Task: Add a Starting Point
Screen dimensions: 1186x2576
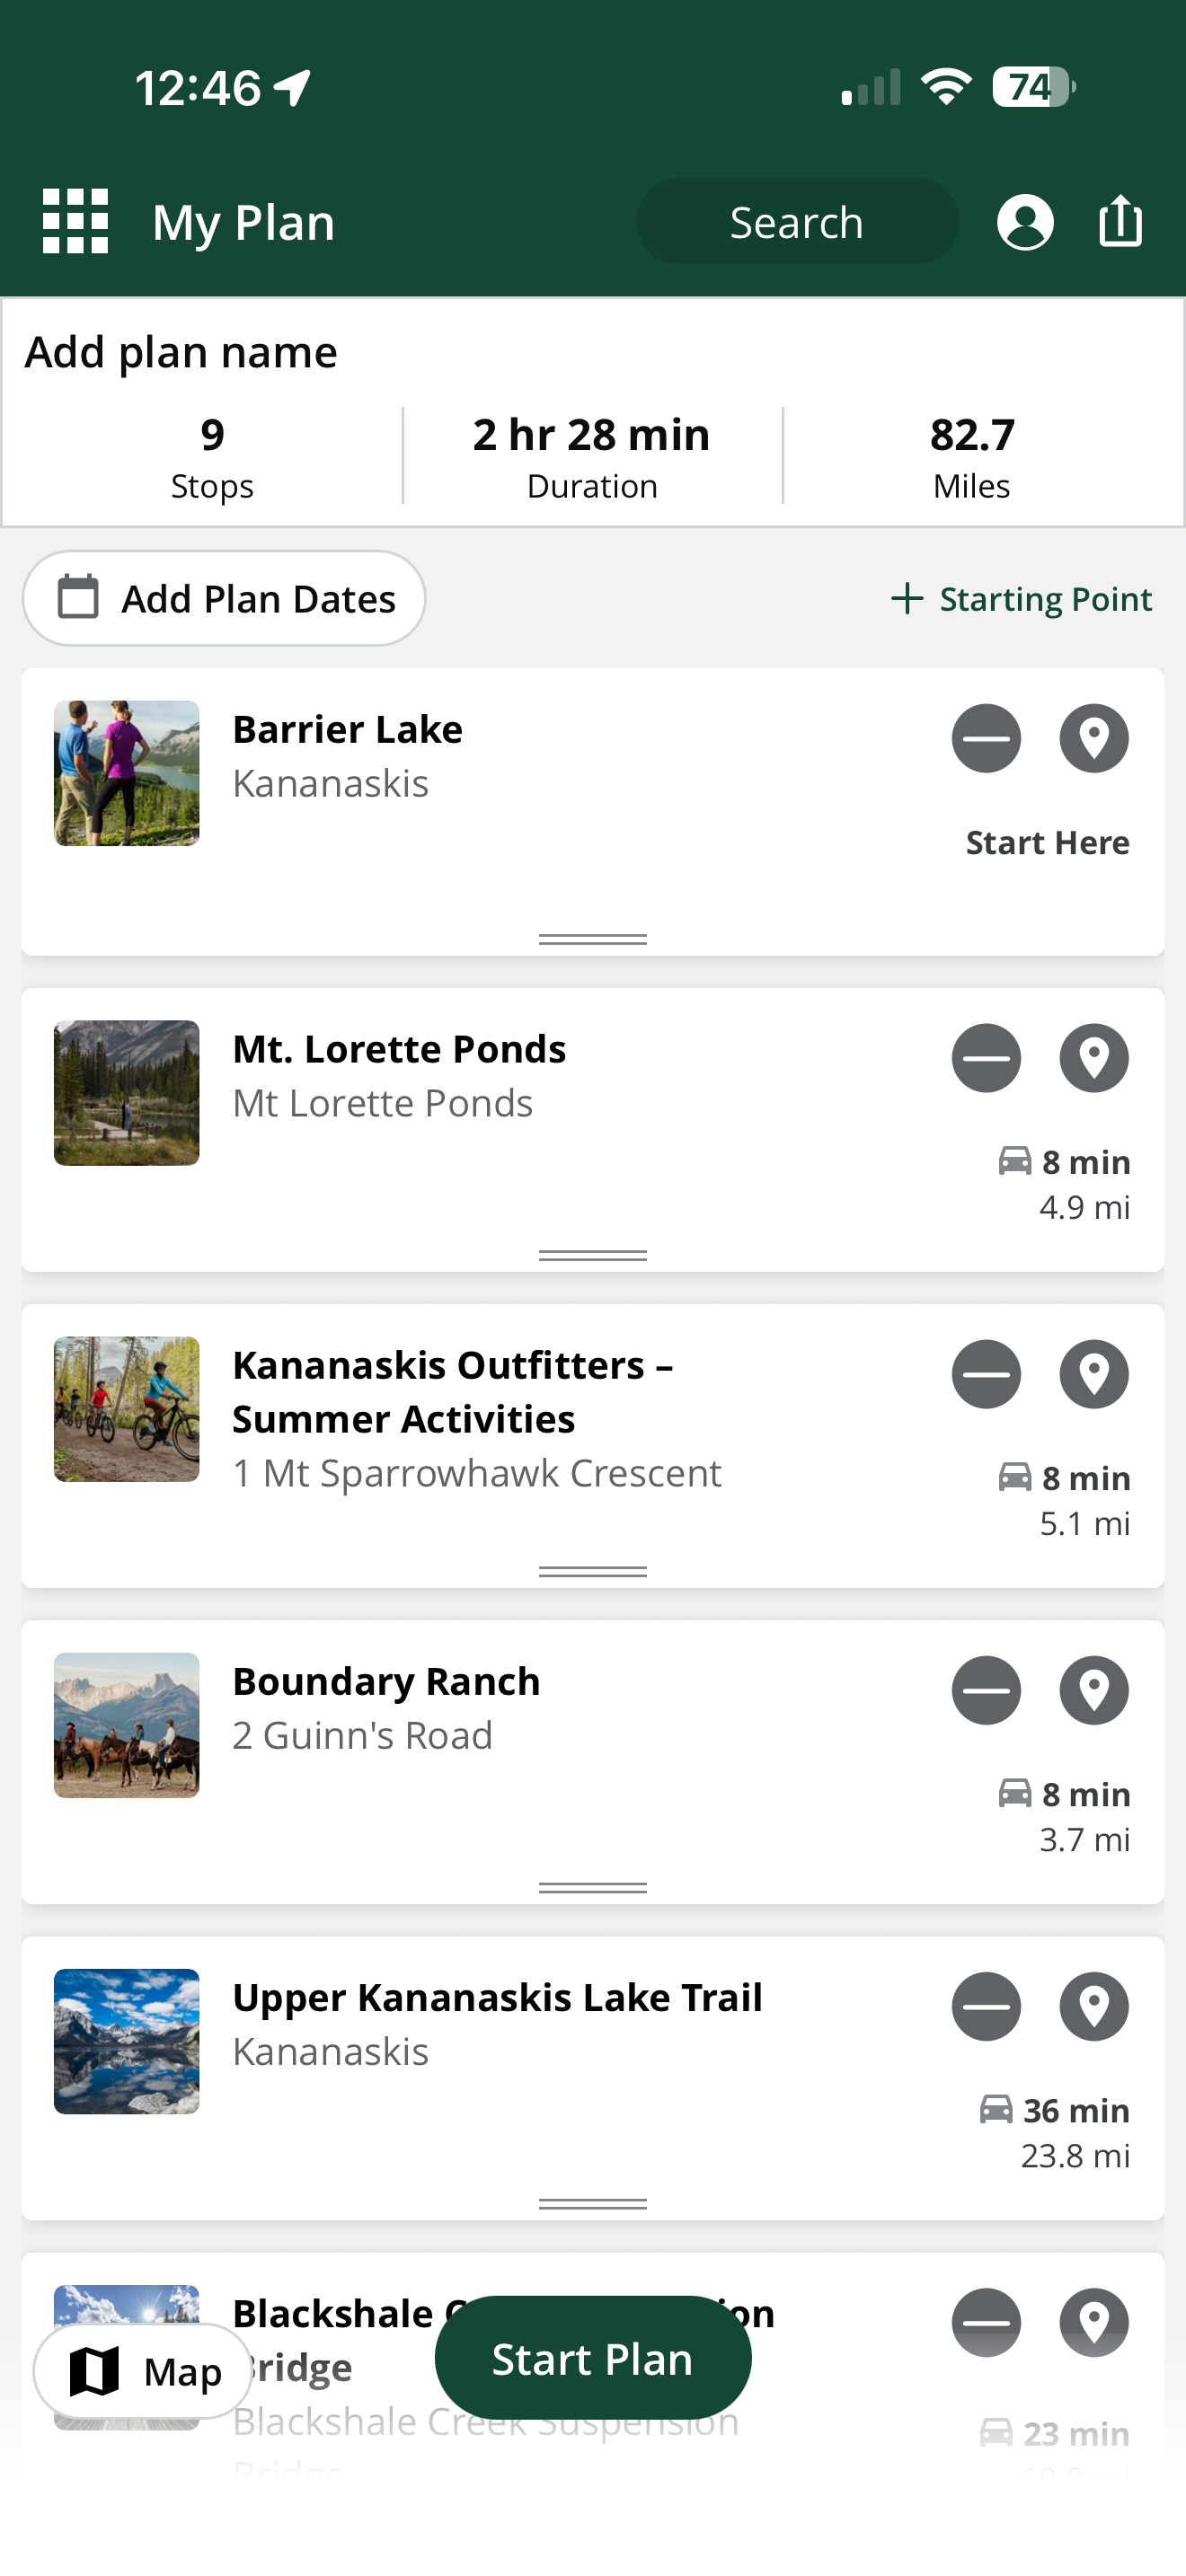Action: pyautogui.click(x=1021, y=598)
